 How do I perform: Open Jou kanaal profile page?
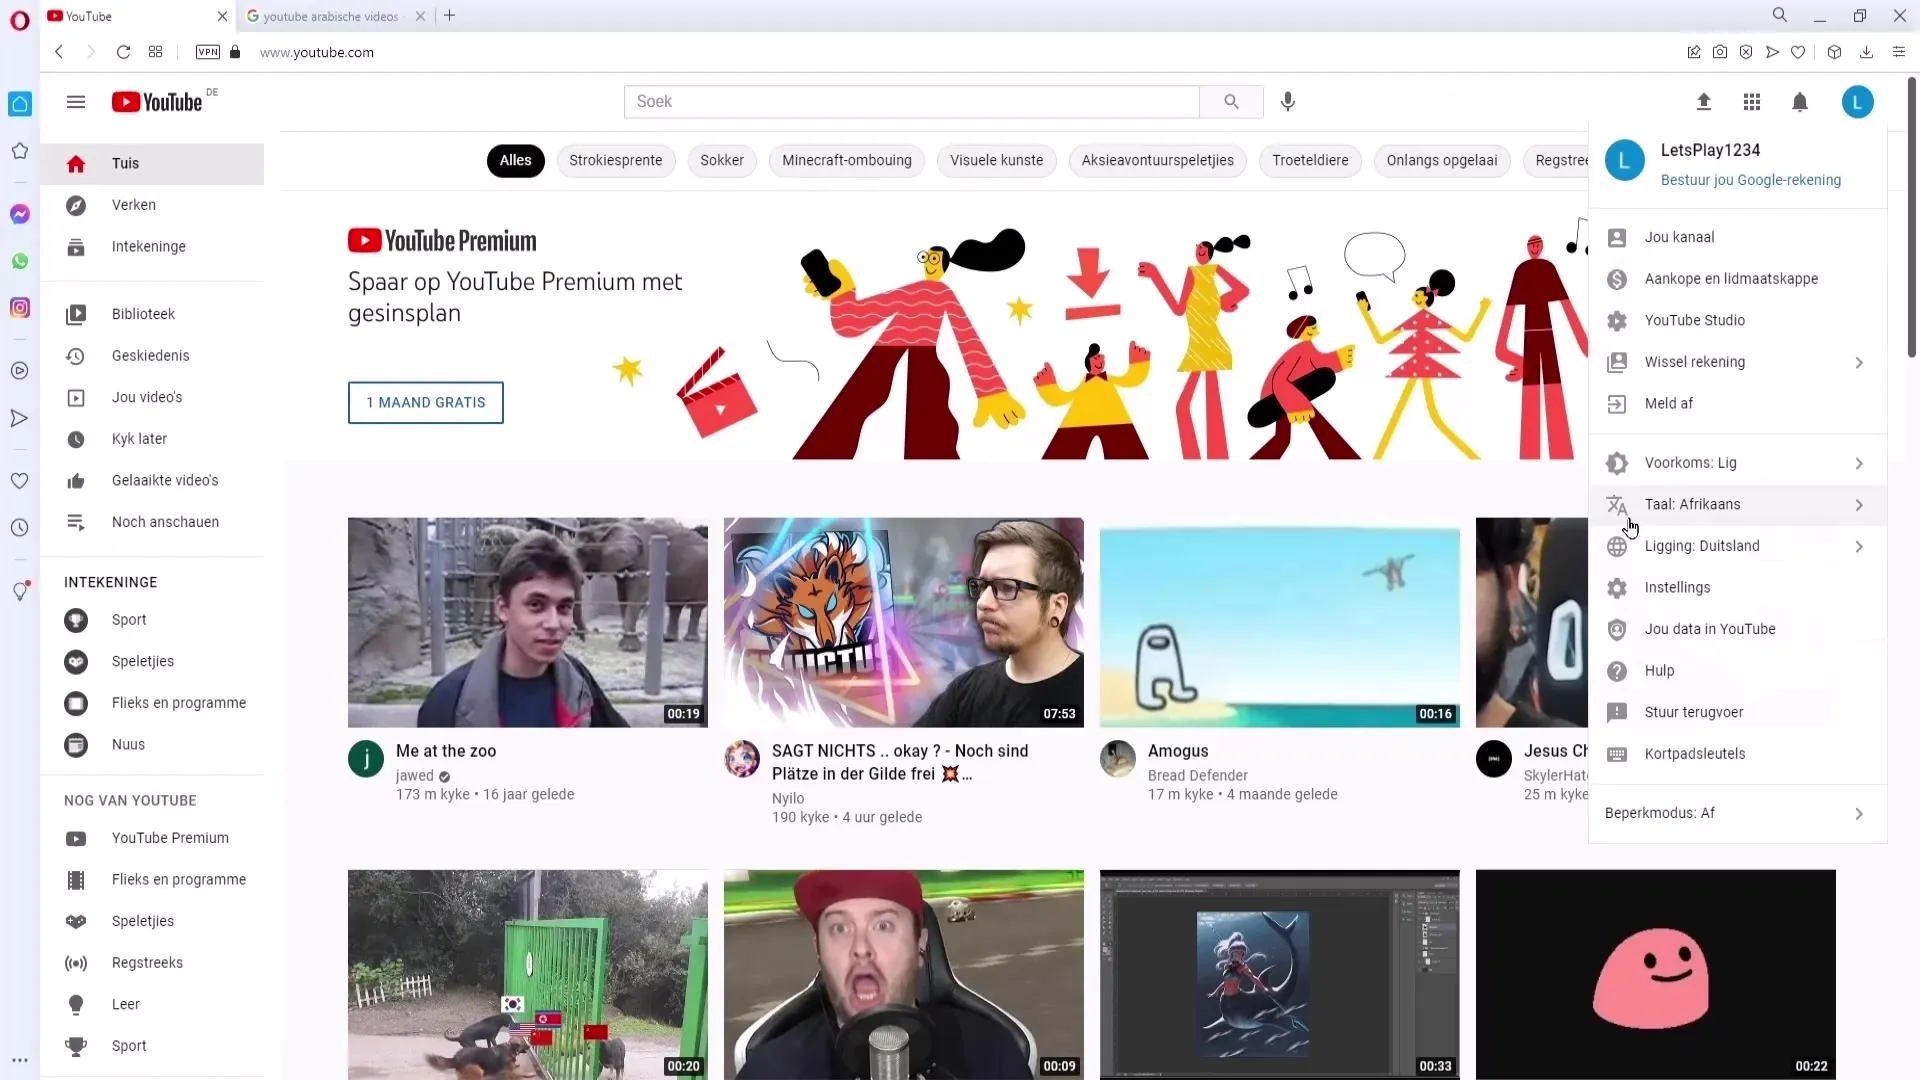pyautogui.click(x=1681, y=236)
